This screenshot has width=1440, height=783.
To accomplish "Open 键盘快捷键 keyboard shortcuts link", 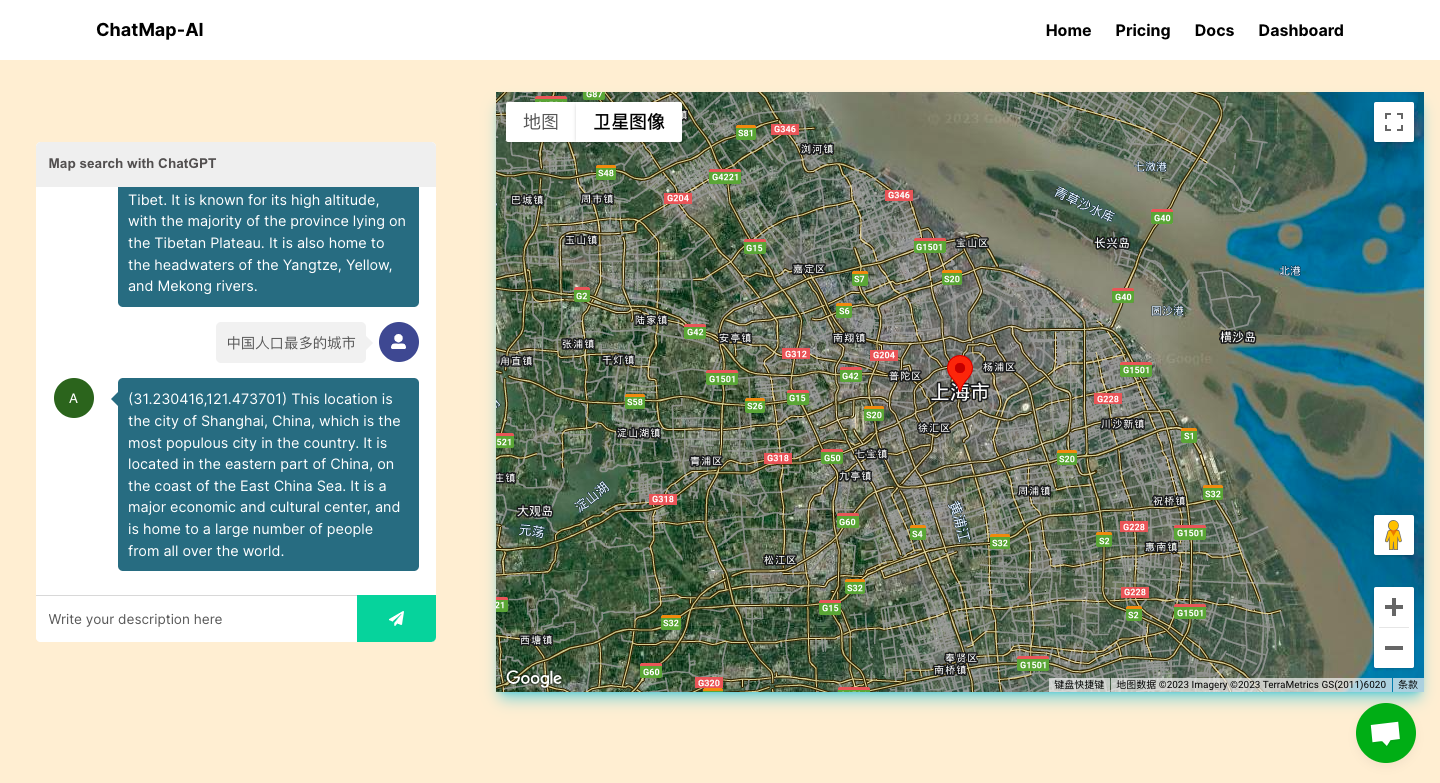I will point(1079,685).
